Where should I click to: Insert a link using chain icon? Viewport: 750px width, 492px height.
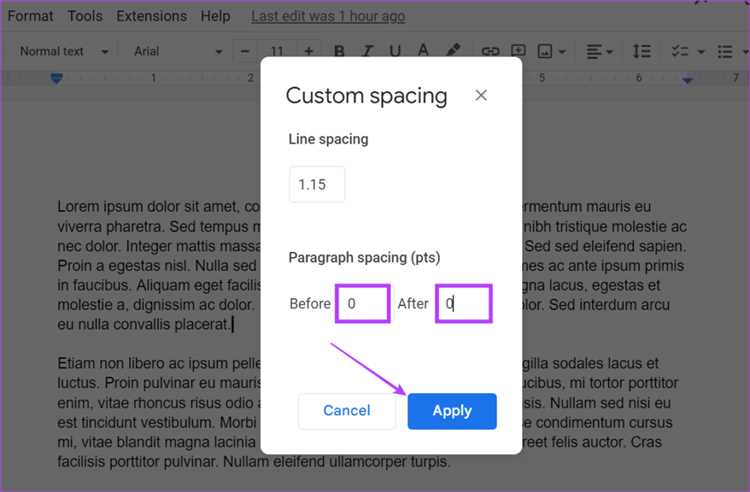(x=490, y=51)
